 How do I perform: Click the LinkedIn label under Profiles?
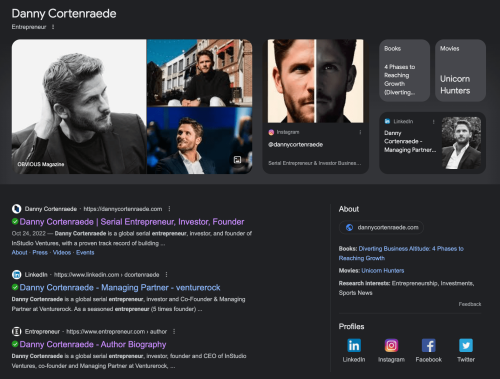pyautogui.click(x=354, y=359)
